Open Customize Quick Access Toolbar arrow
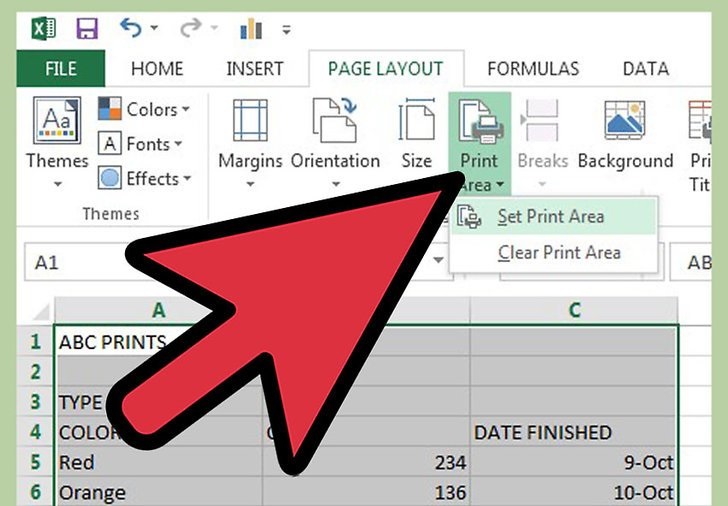This screenshot has width=728, height=506. pos(286,30)
